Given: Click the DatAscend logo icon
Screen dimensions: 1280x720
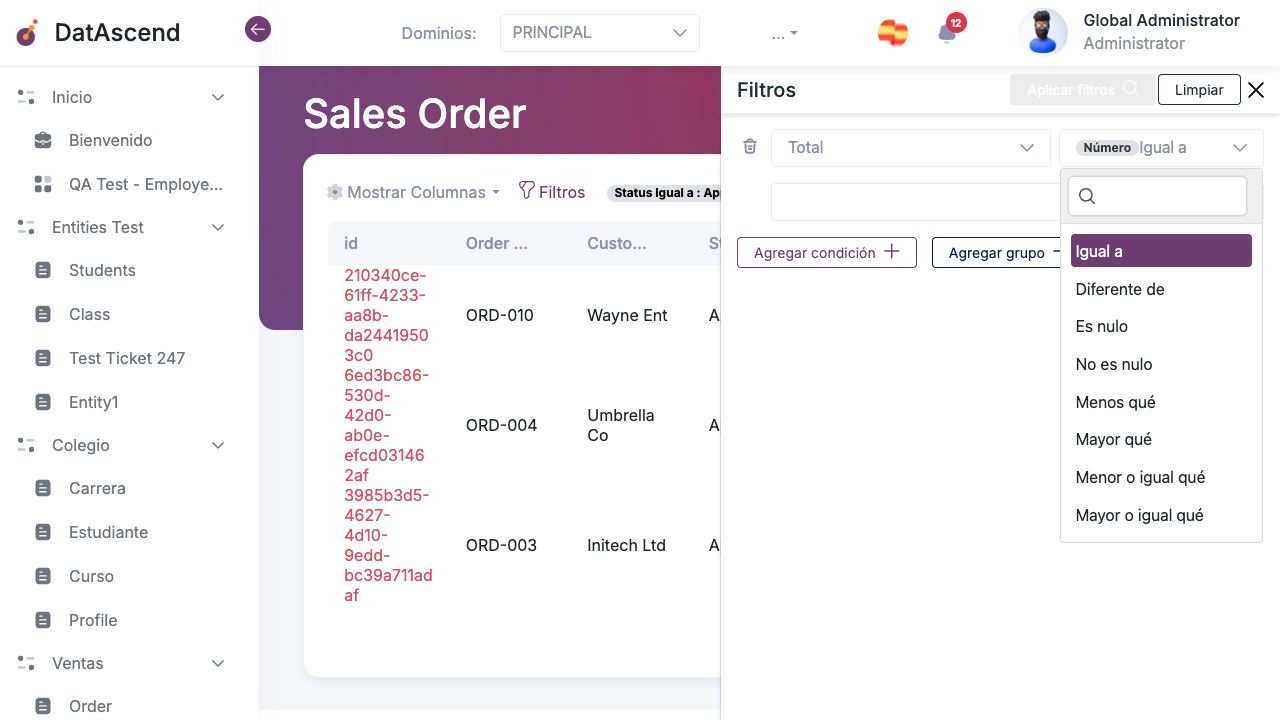Looking at the screenshot, I should tap(28, 32).
